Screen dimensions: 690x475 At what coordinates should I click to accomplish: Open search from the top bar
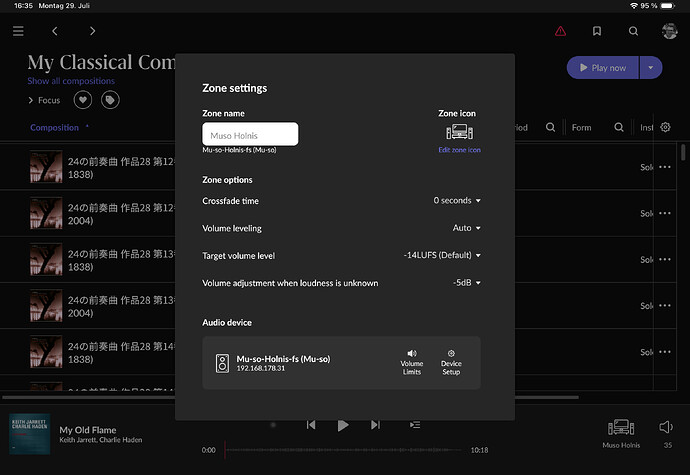click(633, 31)
